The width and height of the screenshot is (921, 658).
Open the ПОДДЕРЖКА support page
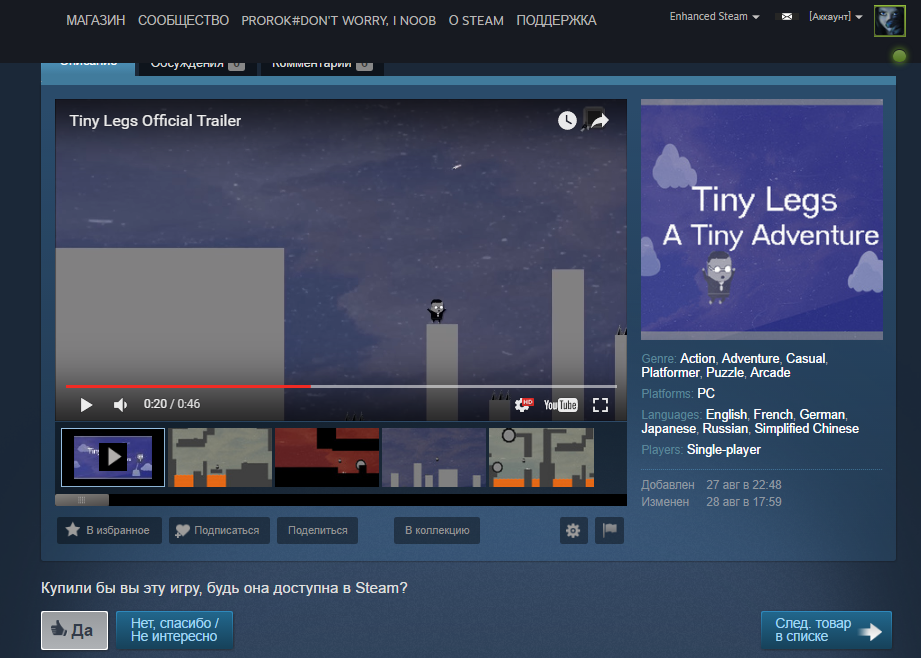tap(556, 21)
